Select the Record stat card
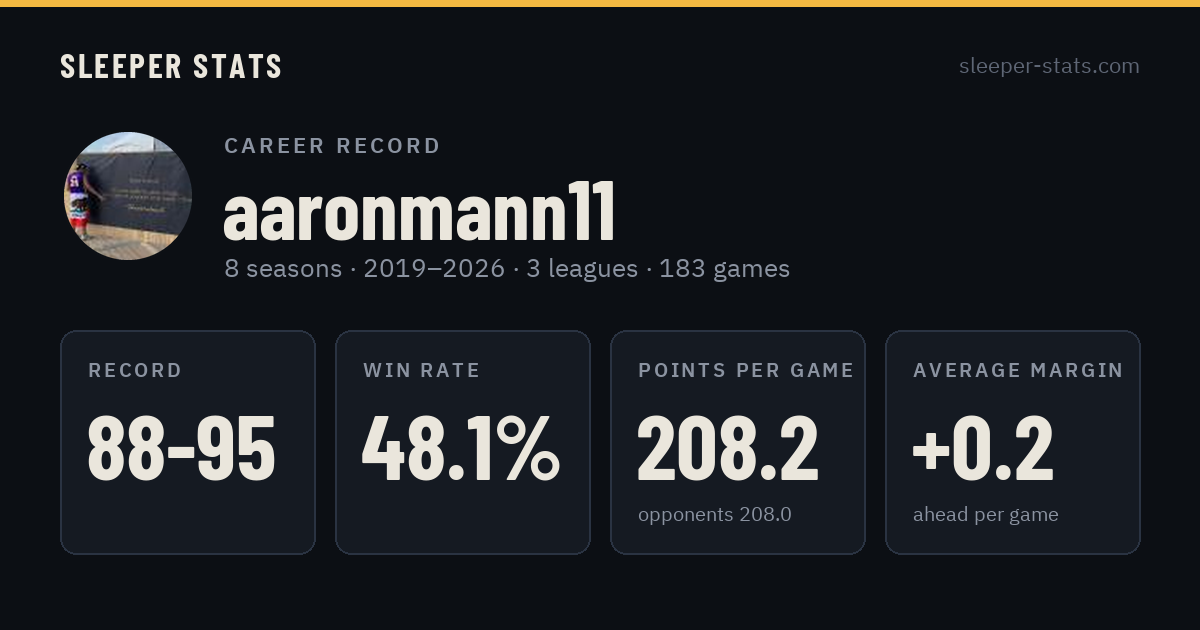The height and width of the screenshot is (630, 1200). pyautogui.click(x=188, y=442)
